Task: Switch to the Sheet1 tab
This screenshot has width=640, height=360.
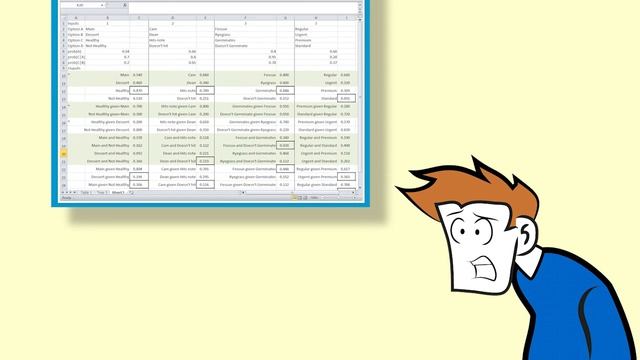Action: pos(118,192)
